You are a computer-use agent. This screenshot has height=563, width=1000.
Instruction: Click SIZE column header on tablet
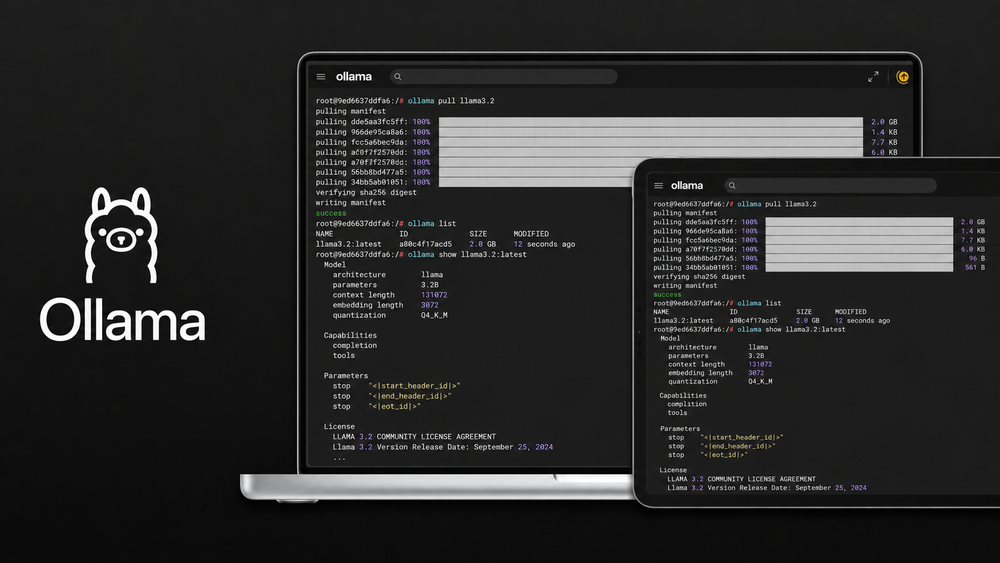804,312
